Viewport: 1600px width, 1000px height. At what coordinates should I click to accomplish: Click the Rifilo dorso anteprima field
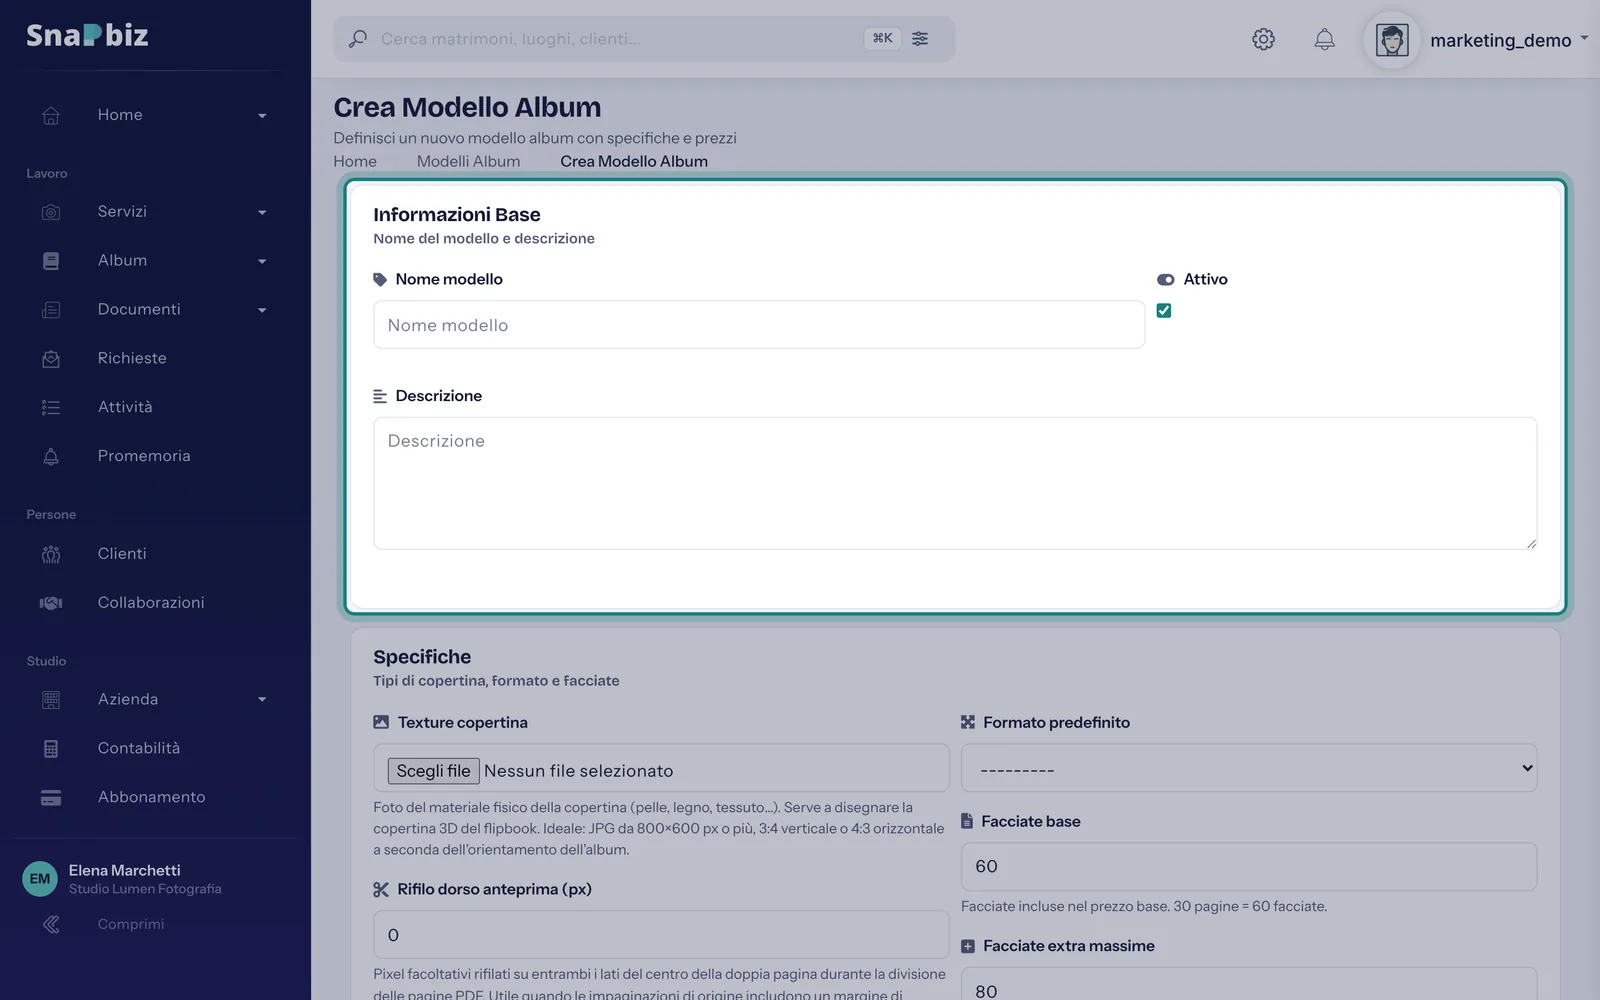(x=661, y=935)
